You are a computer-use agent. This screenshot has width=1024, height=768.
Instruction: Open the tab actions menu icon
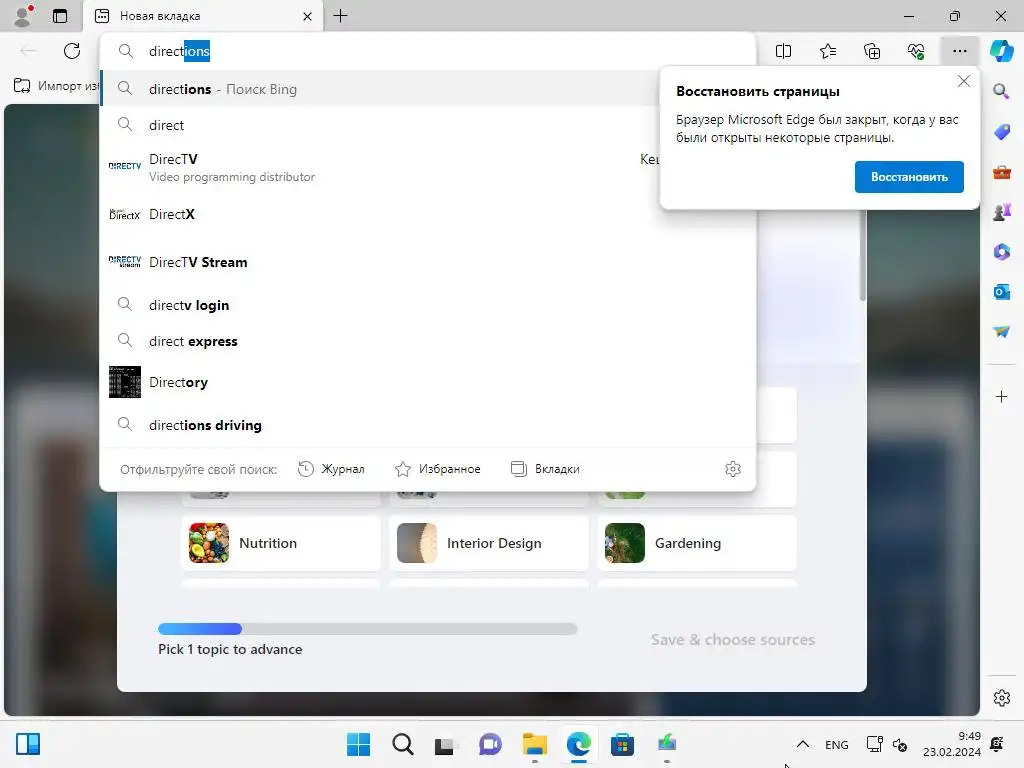coord(60,16)
